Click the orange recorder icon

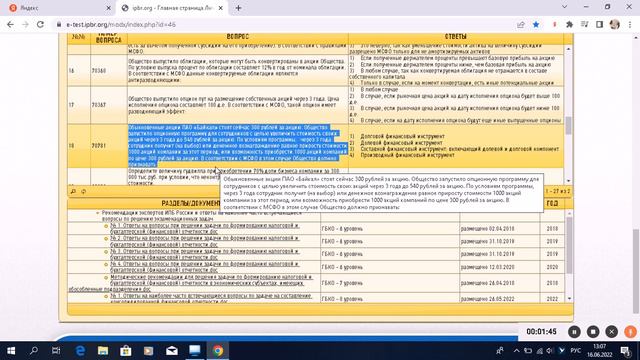[x=630, y=332]
